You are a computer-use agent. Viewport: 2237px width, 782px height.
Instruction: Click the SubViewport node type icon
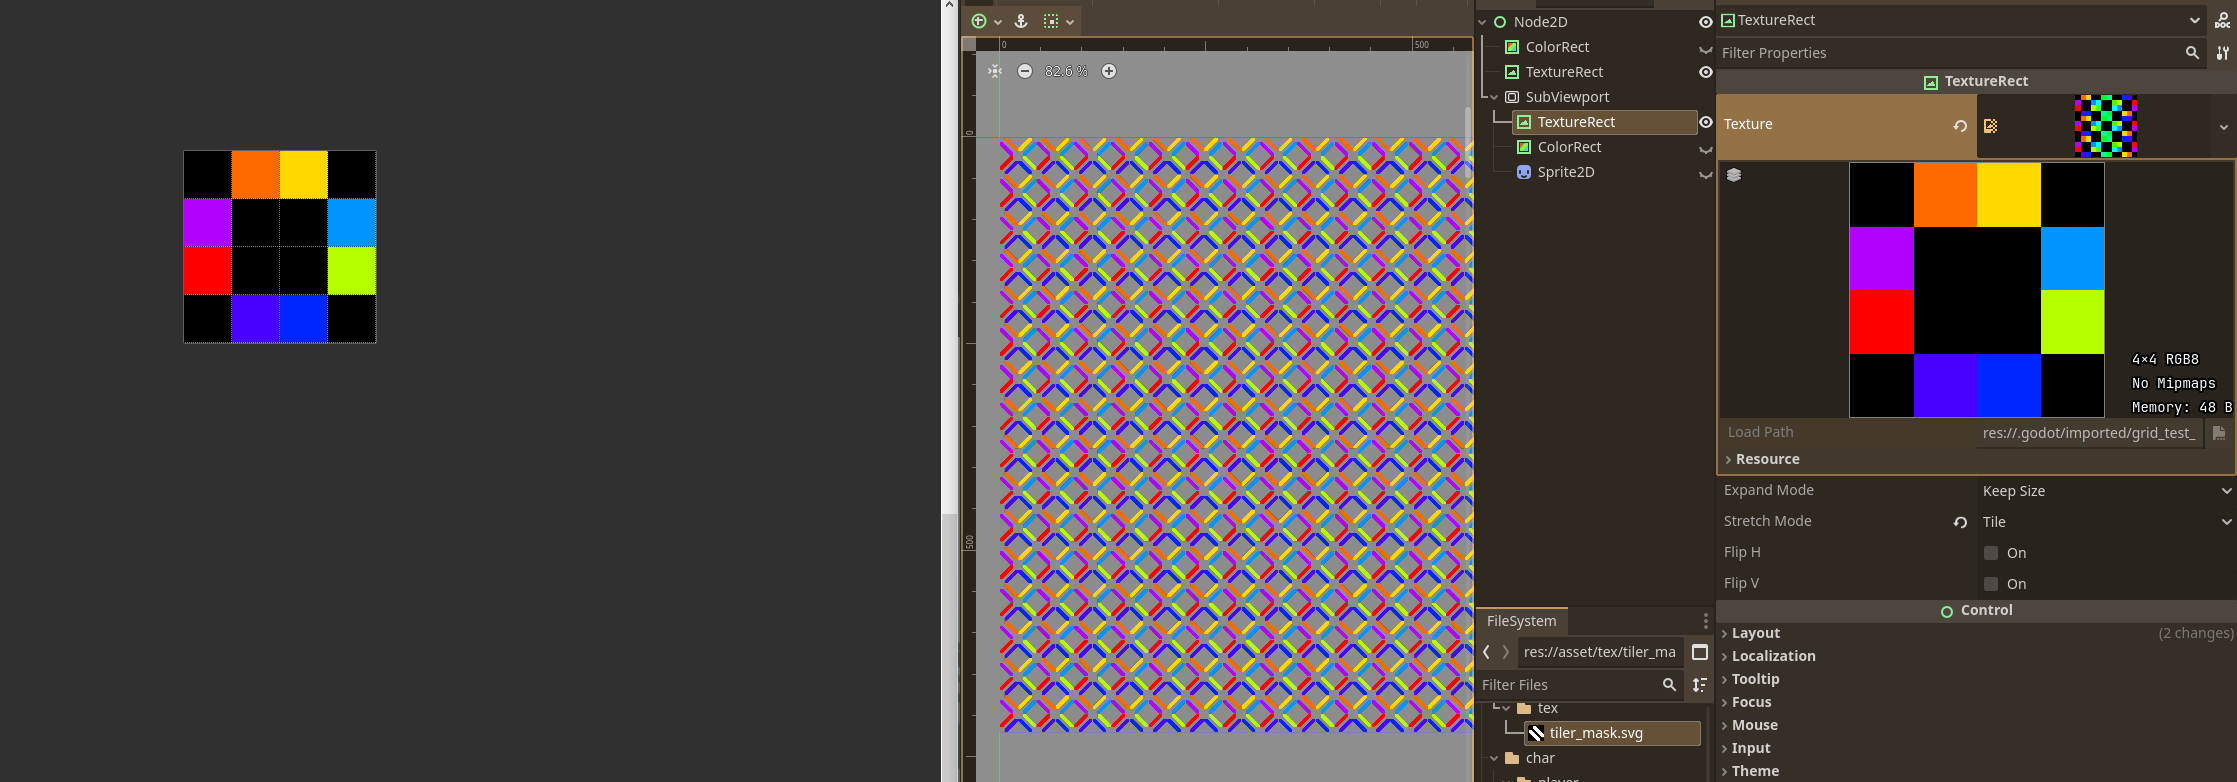point(1512,97)
